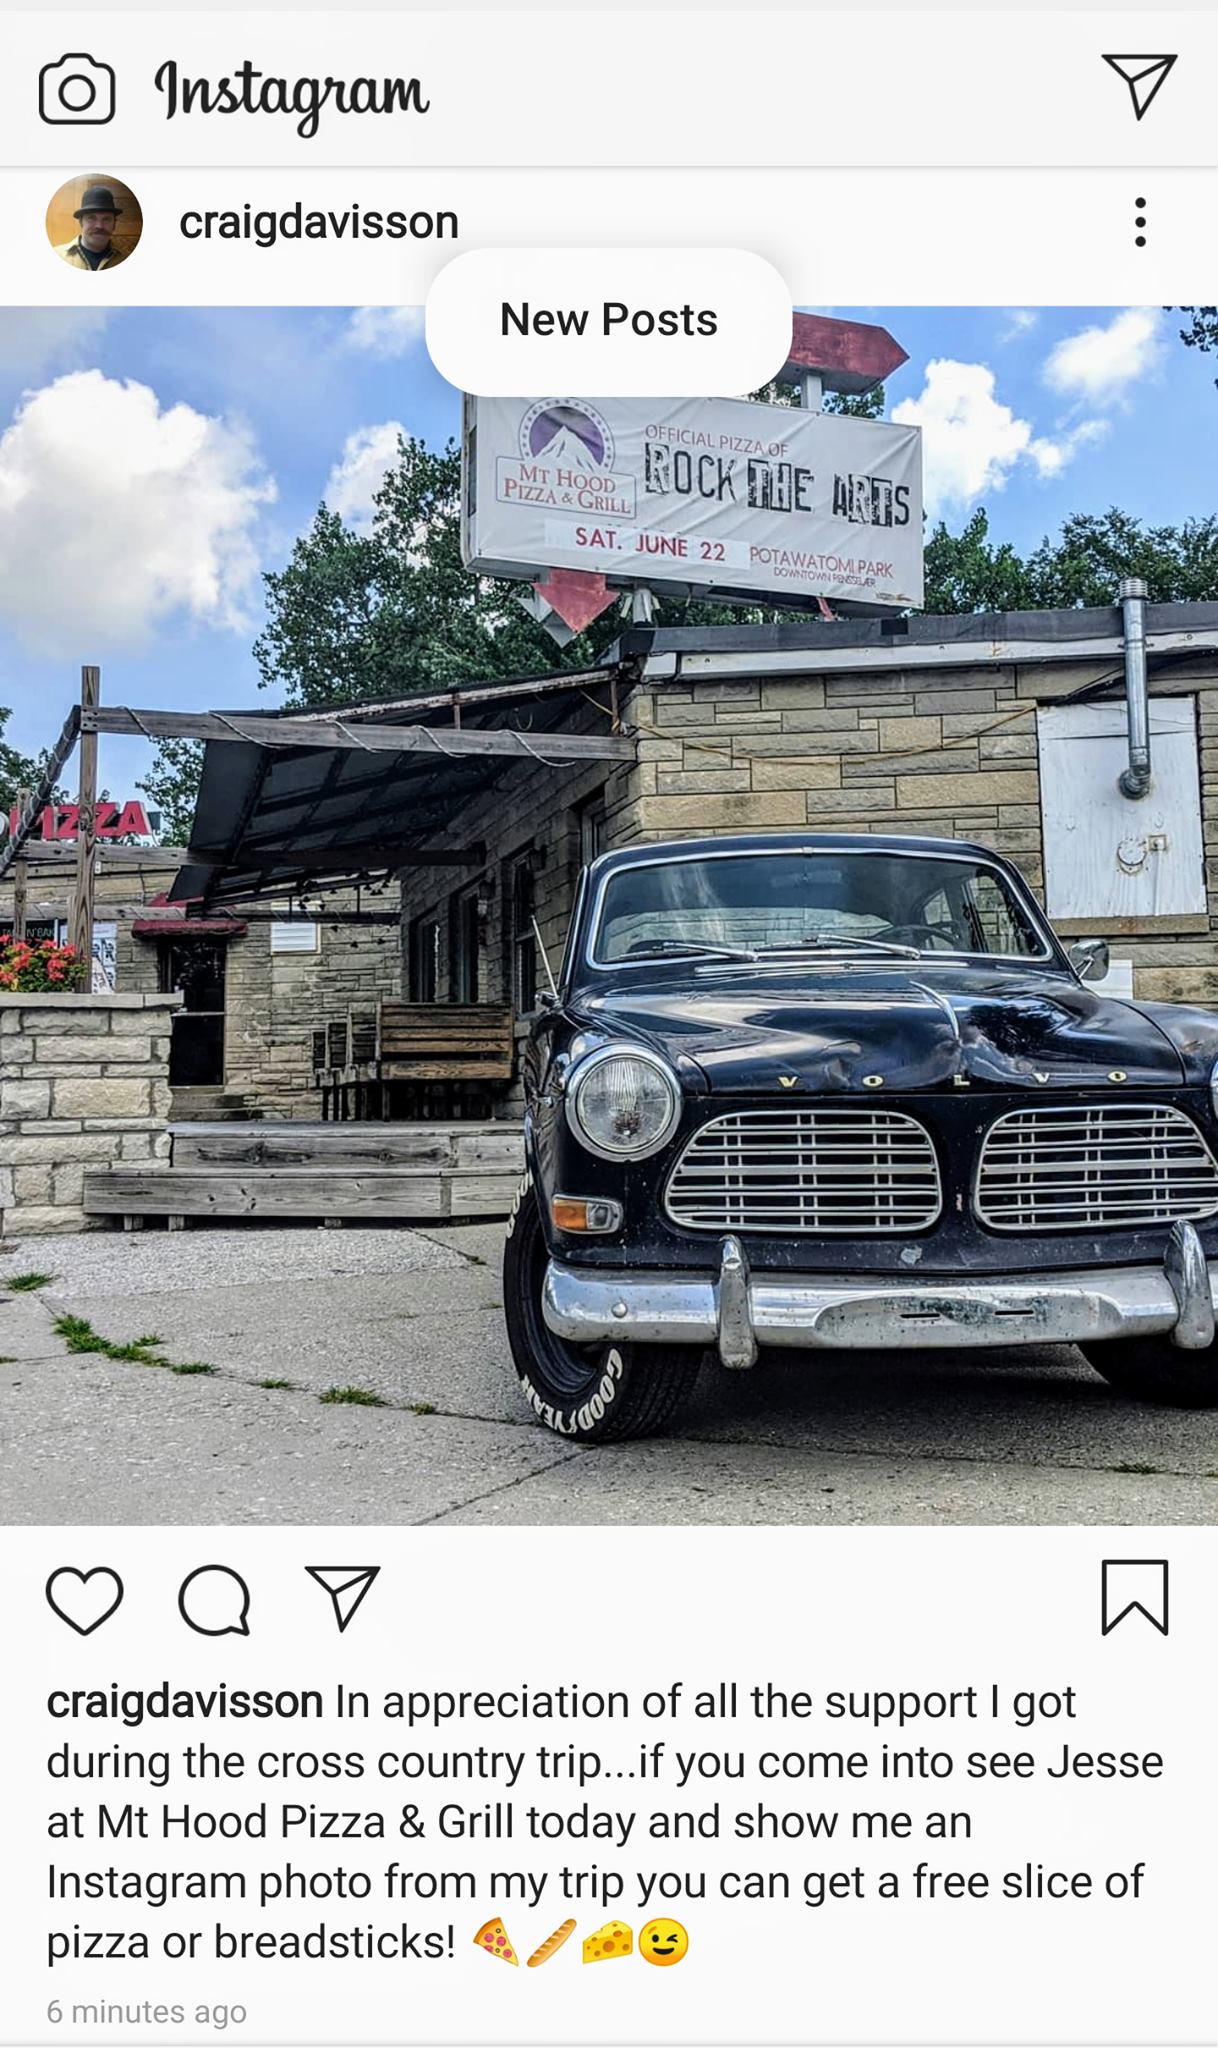This screenshot has height=2048, width=1218.
Task: Open direct messages paper plane icon
Action: 1139,86
